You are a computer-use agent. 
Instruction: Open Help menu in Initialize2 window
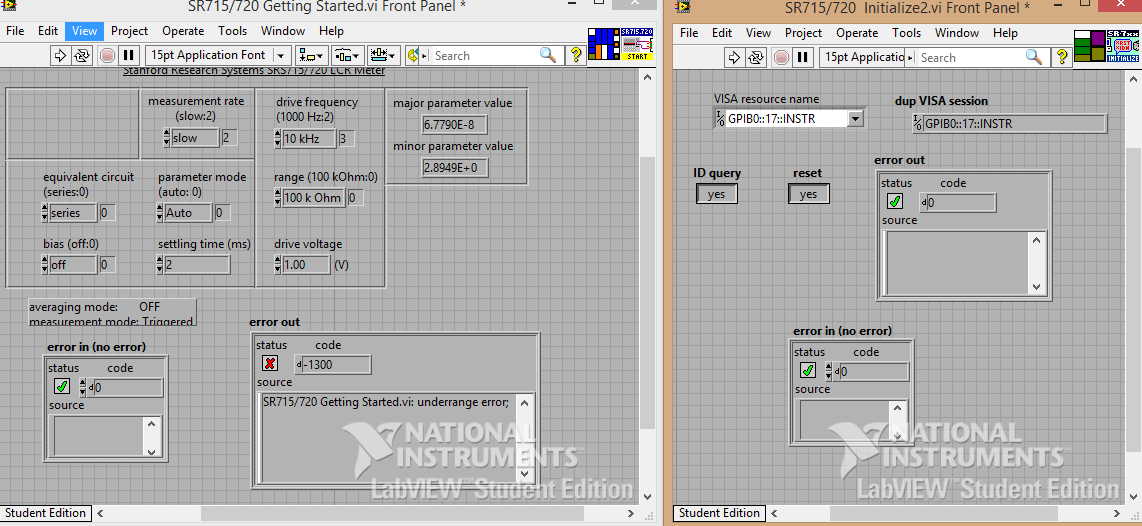1005,33
